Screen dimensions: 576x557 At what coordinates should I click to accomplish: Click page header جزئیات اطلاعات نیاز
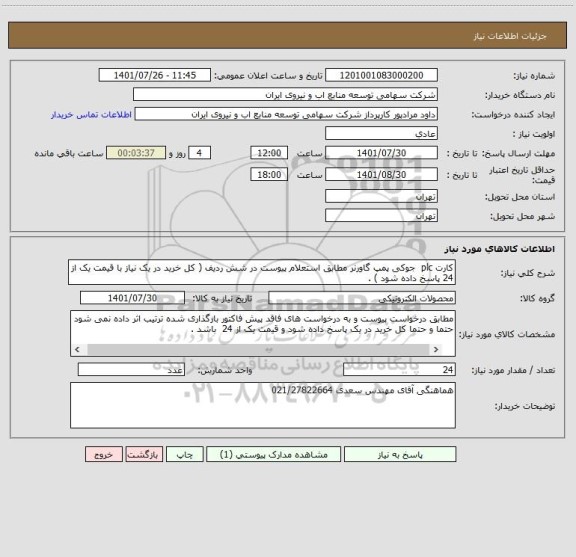(510, 36)
